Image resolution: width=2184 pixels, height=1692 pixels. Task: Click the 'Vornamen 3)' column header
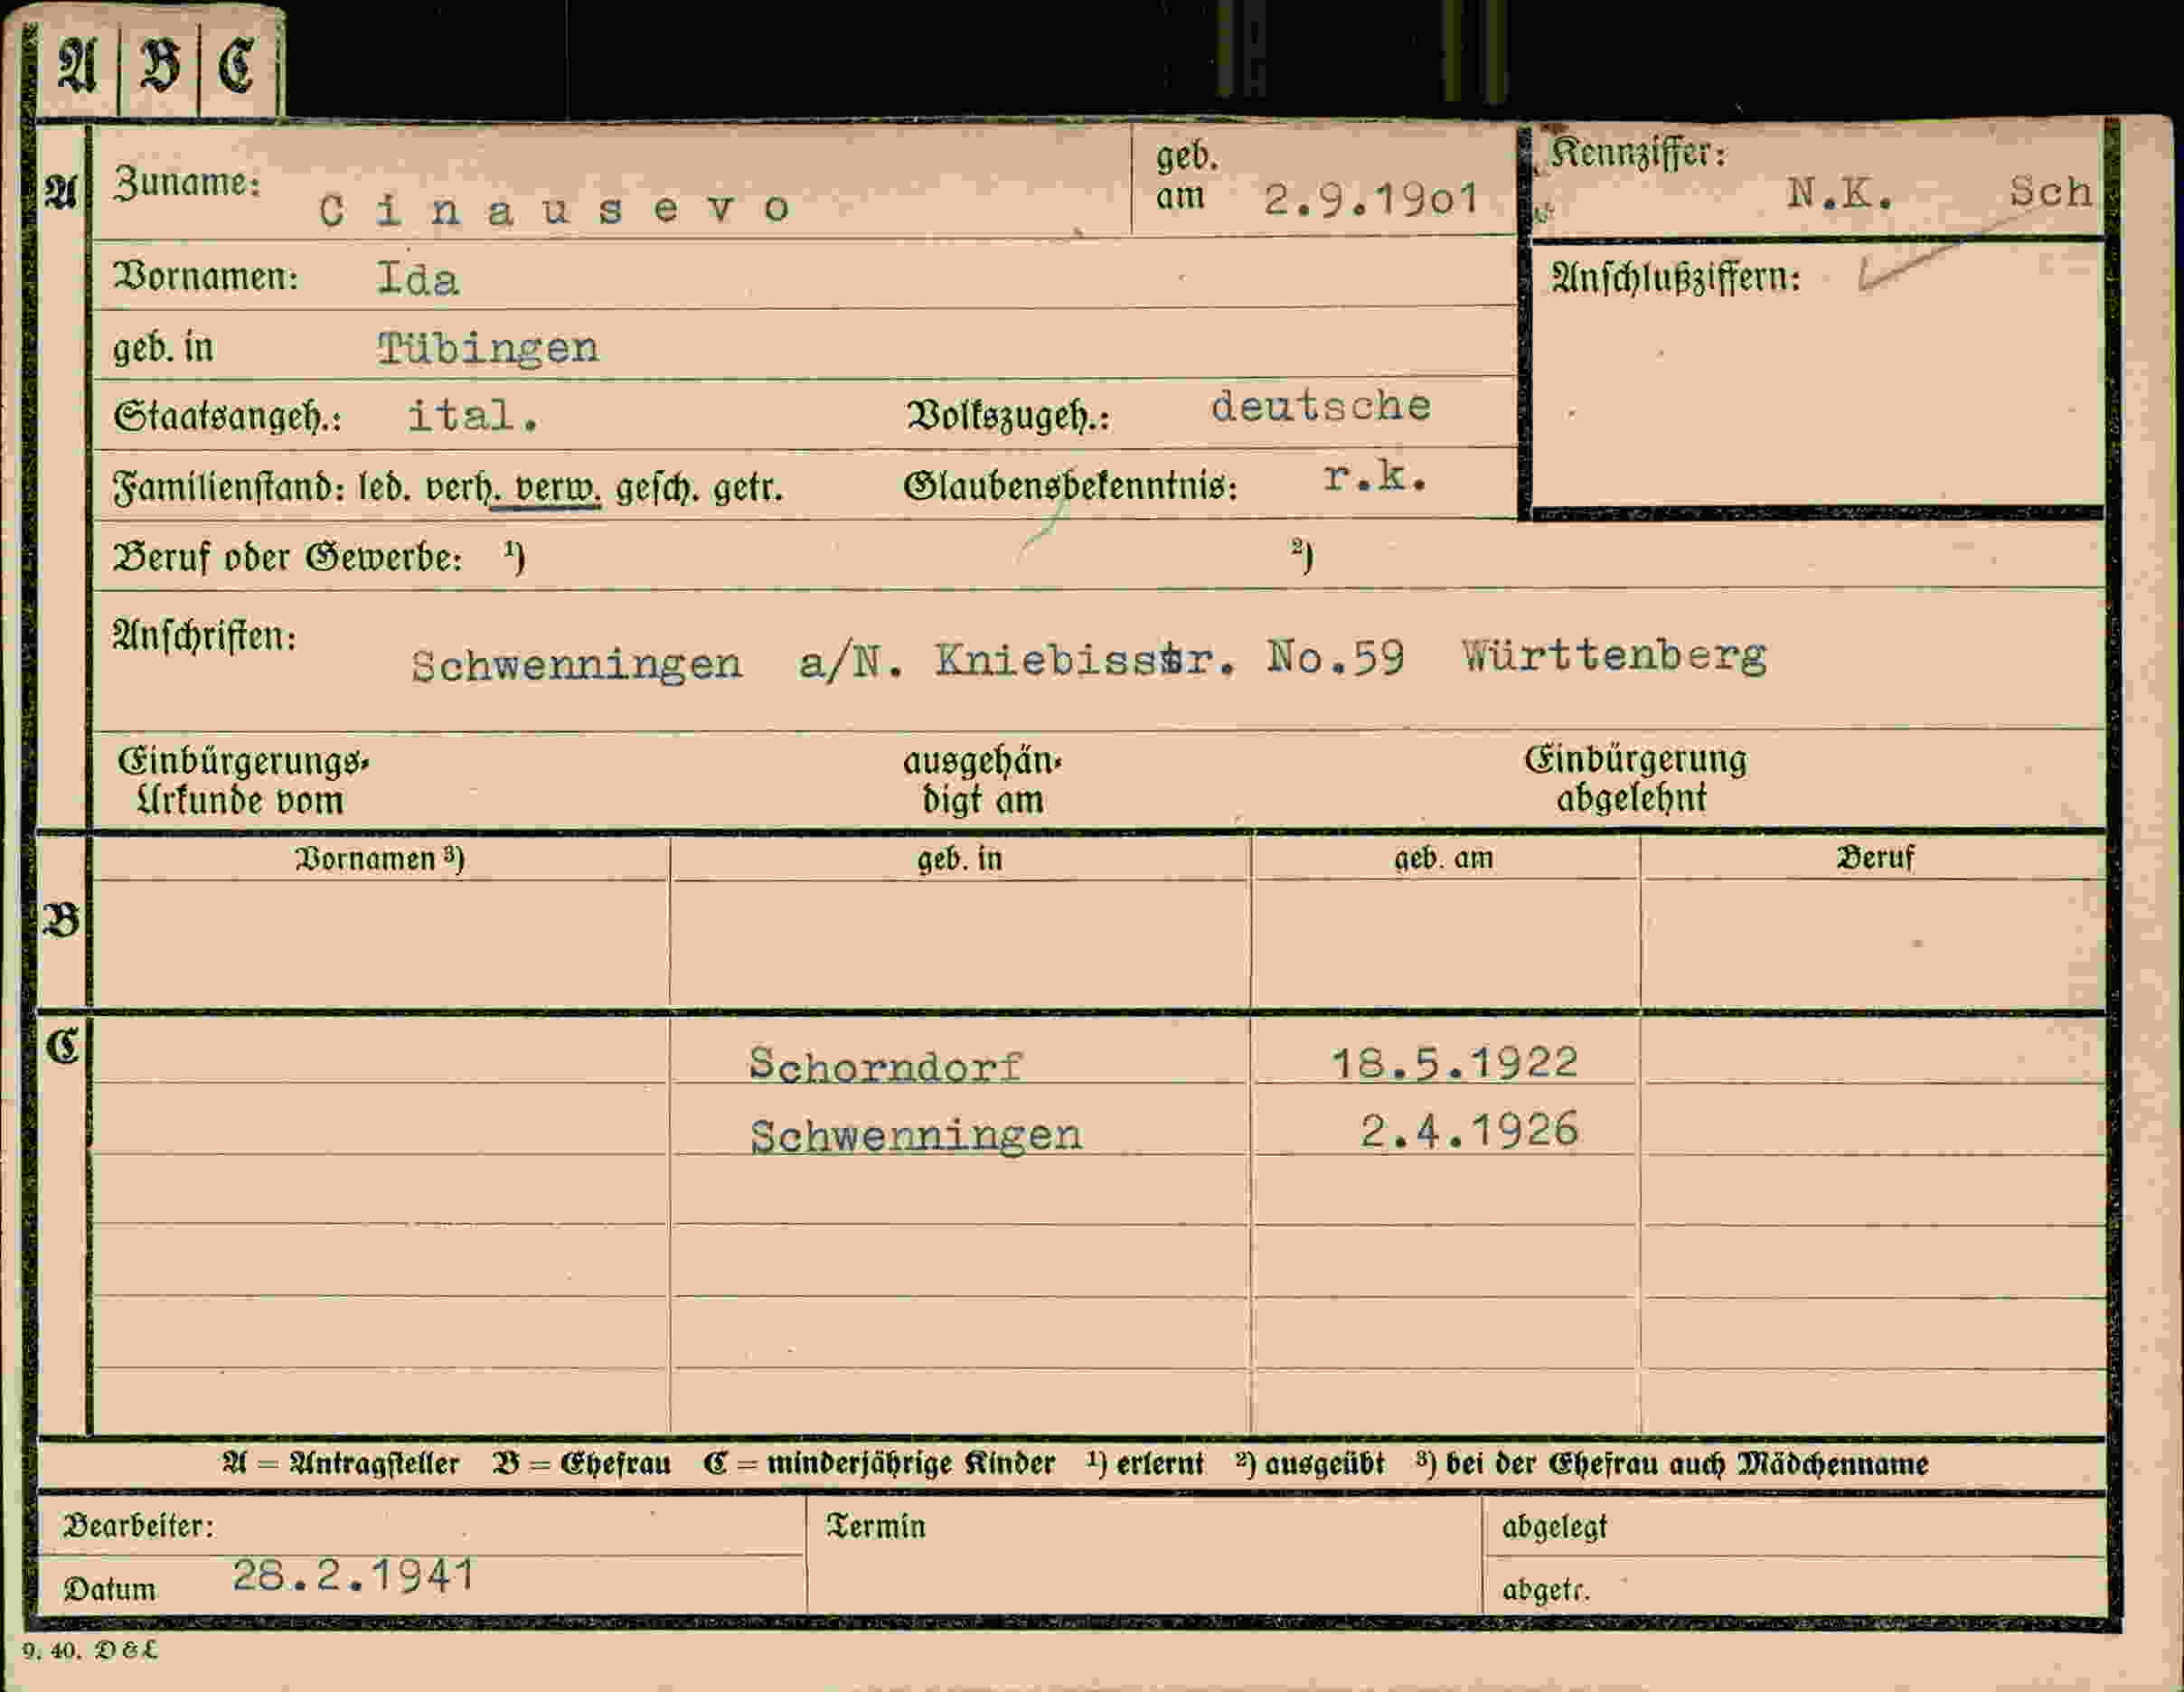379,859
